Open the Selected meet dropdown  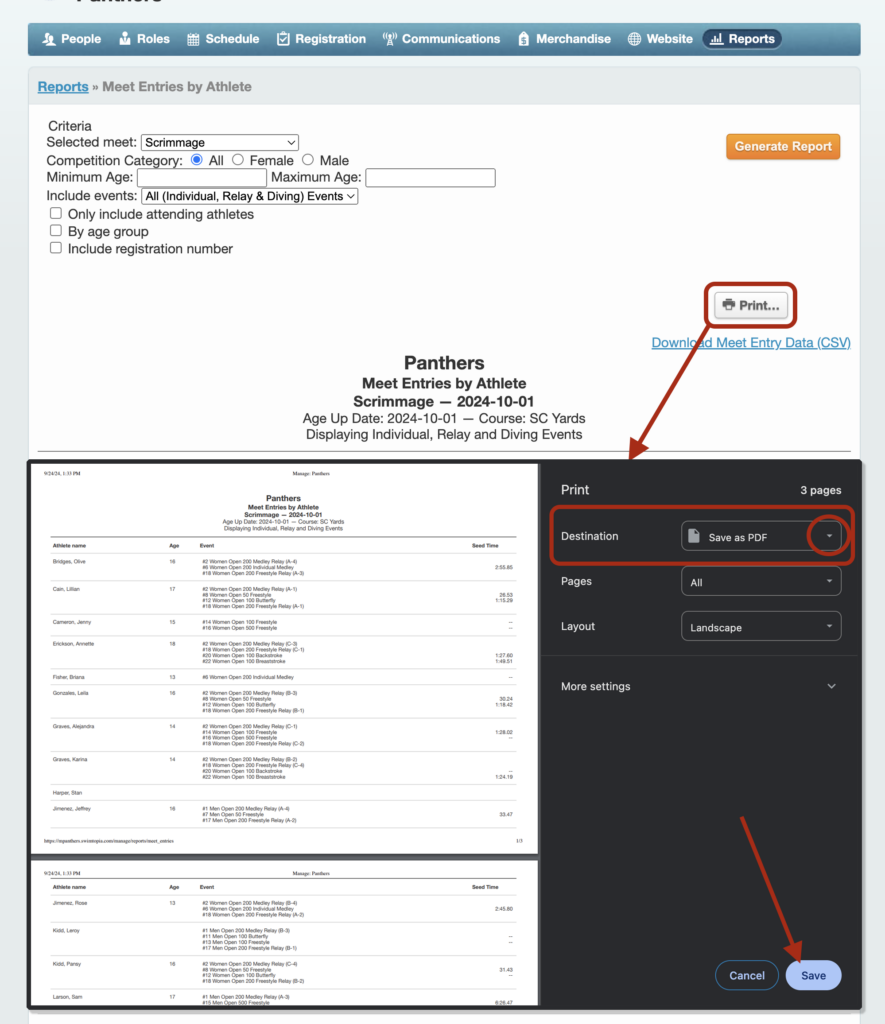[x=220, y=142]
